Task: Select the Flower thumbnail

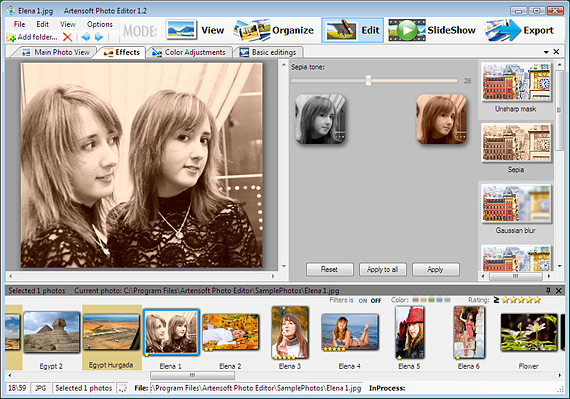Action: click(529, 332)
